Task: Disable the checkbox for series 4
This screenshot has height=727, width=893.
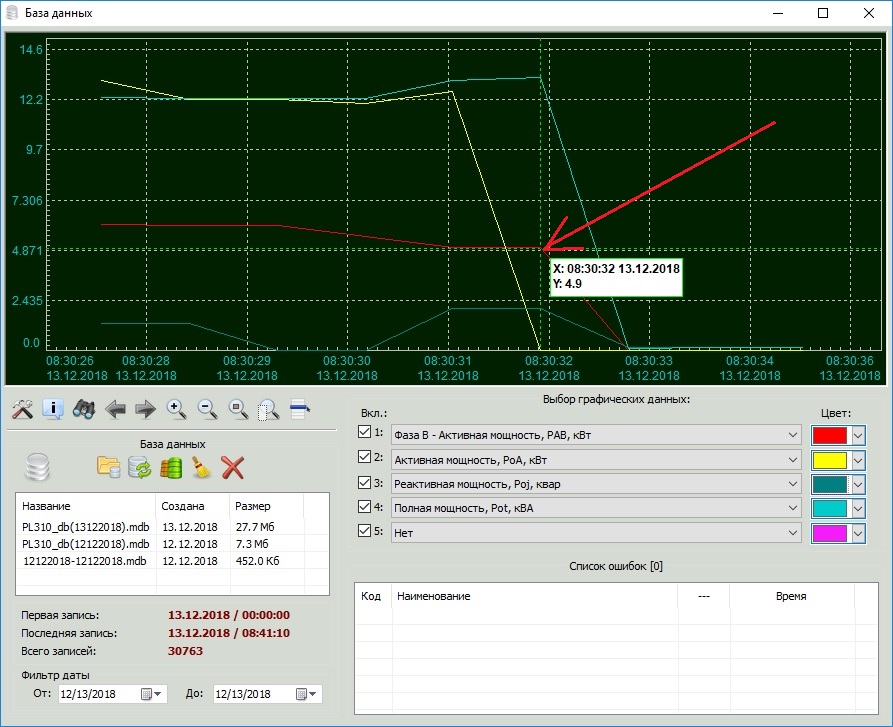Action: (364, 506)
